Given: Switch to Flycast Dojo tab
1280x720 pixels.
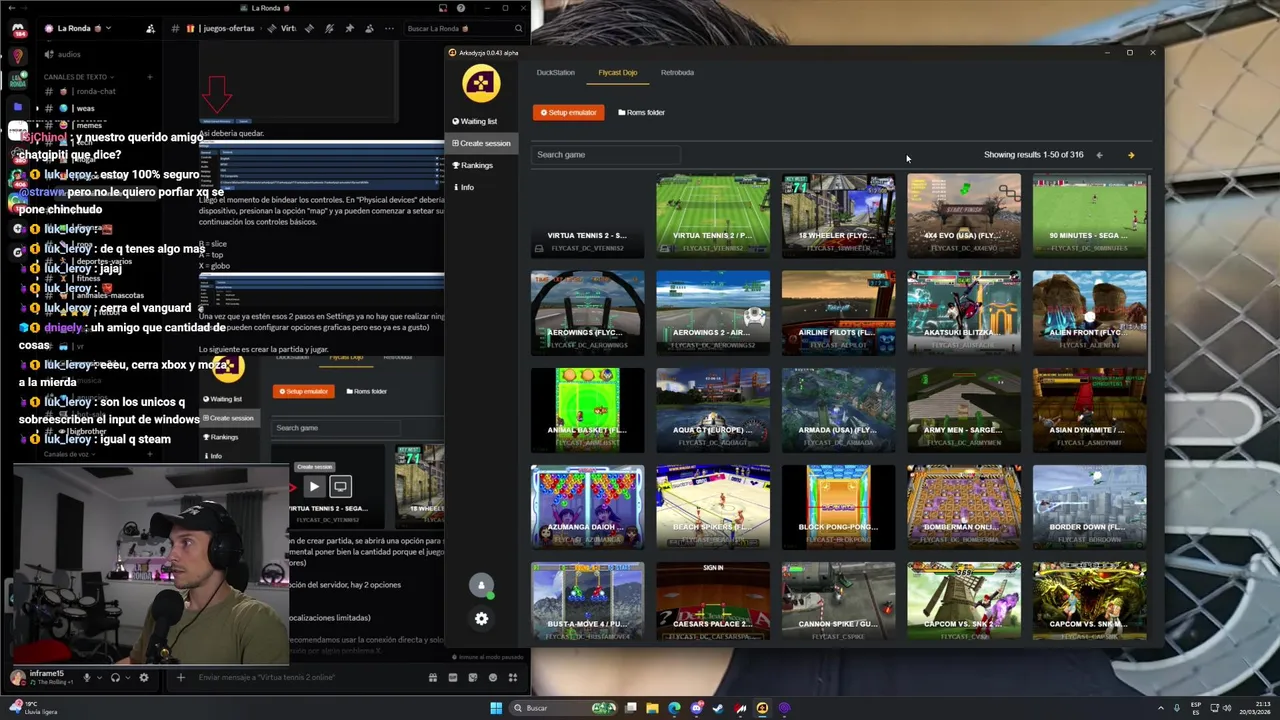Looking at the screenshot, I should click(x=617, y=73).
